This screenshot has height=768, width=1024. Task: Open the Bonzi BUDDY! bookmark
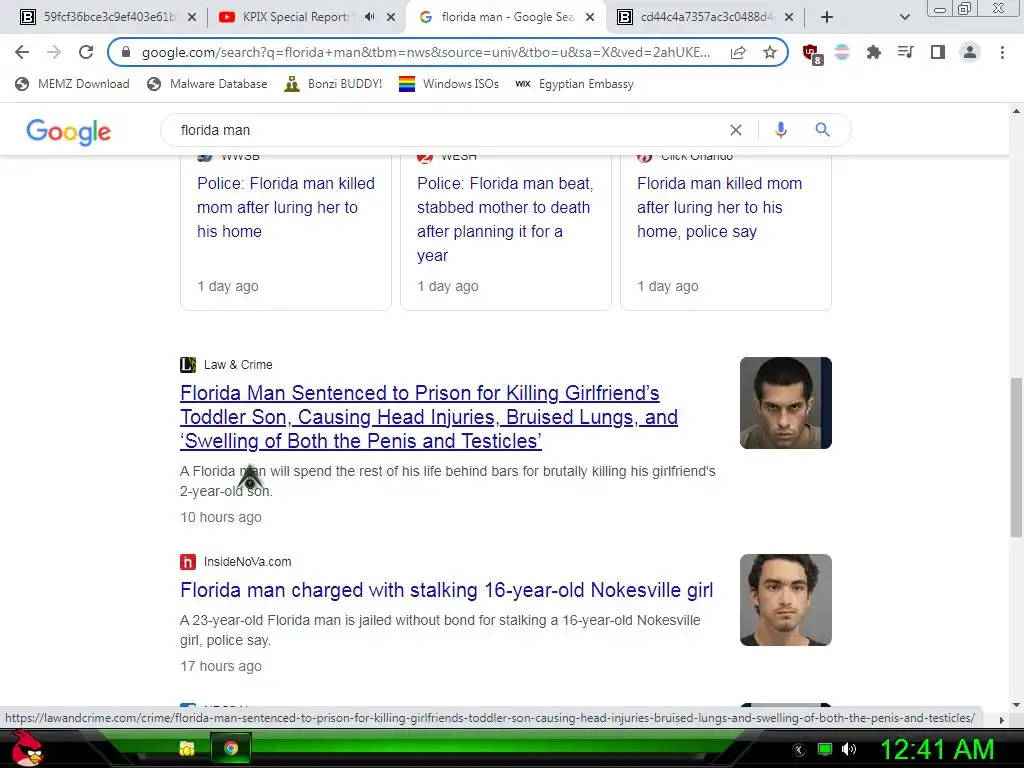[x=334, y=84]
